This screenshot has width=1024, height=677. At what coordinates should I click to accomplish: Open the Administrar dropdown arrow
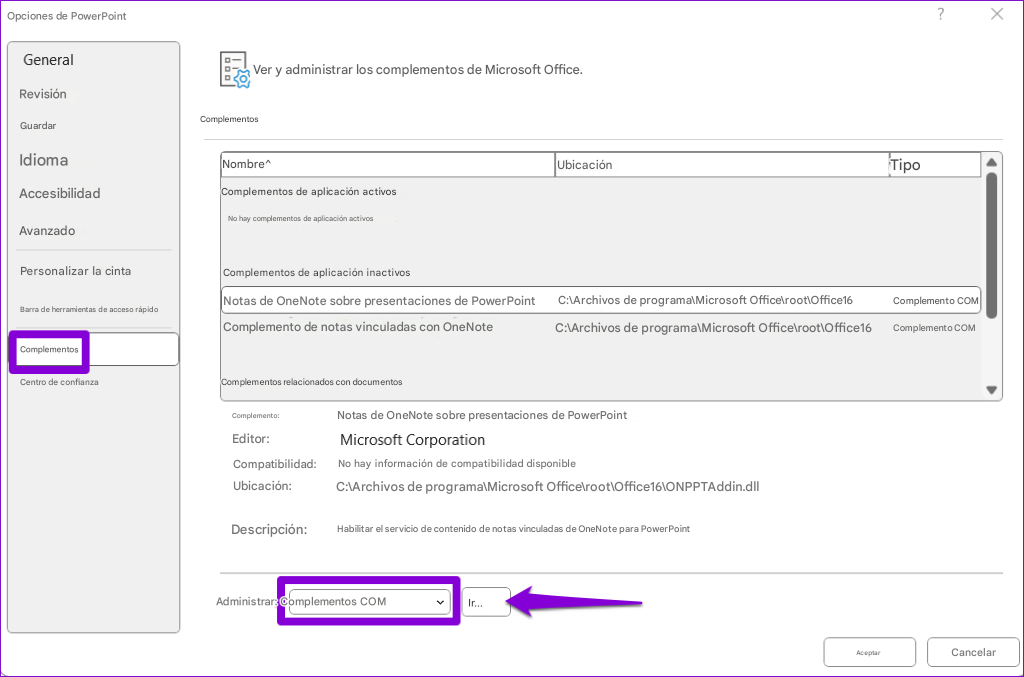[x=440, y=601]
